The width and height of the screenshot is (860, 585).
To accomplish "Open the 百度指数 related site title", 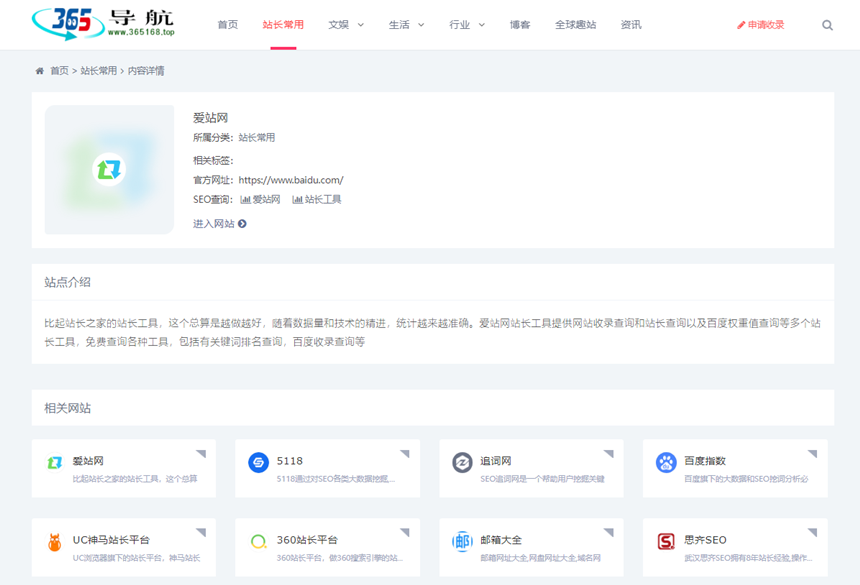I will pos(705,461).
